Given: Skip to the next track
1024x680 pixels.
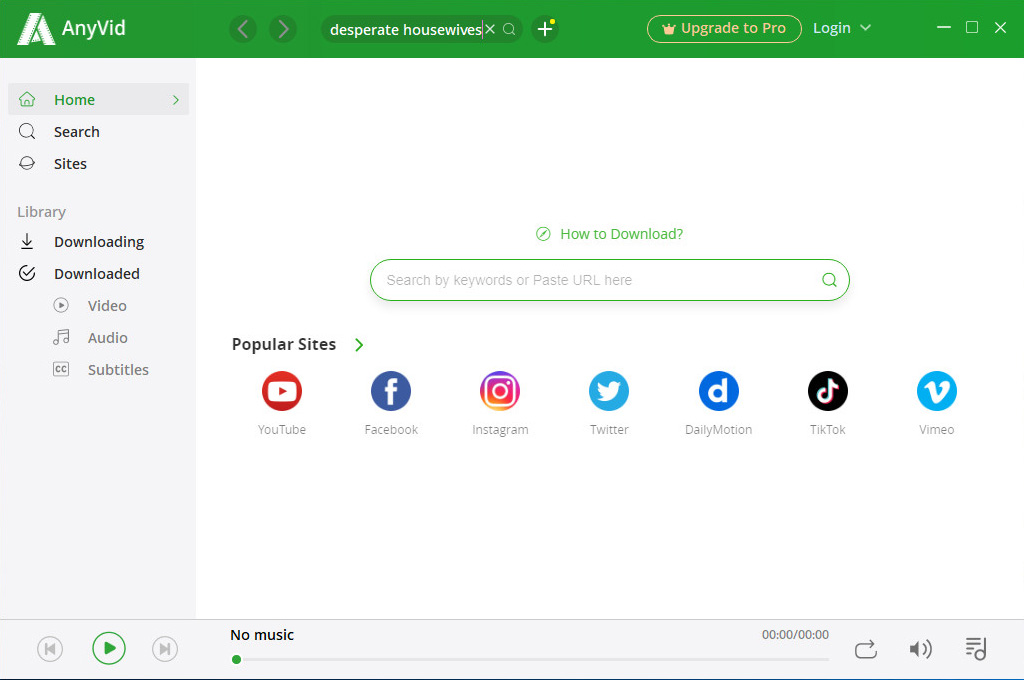Looking at the screenshot, I should (165, 649).
